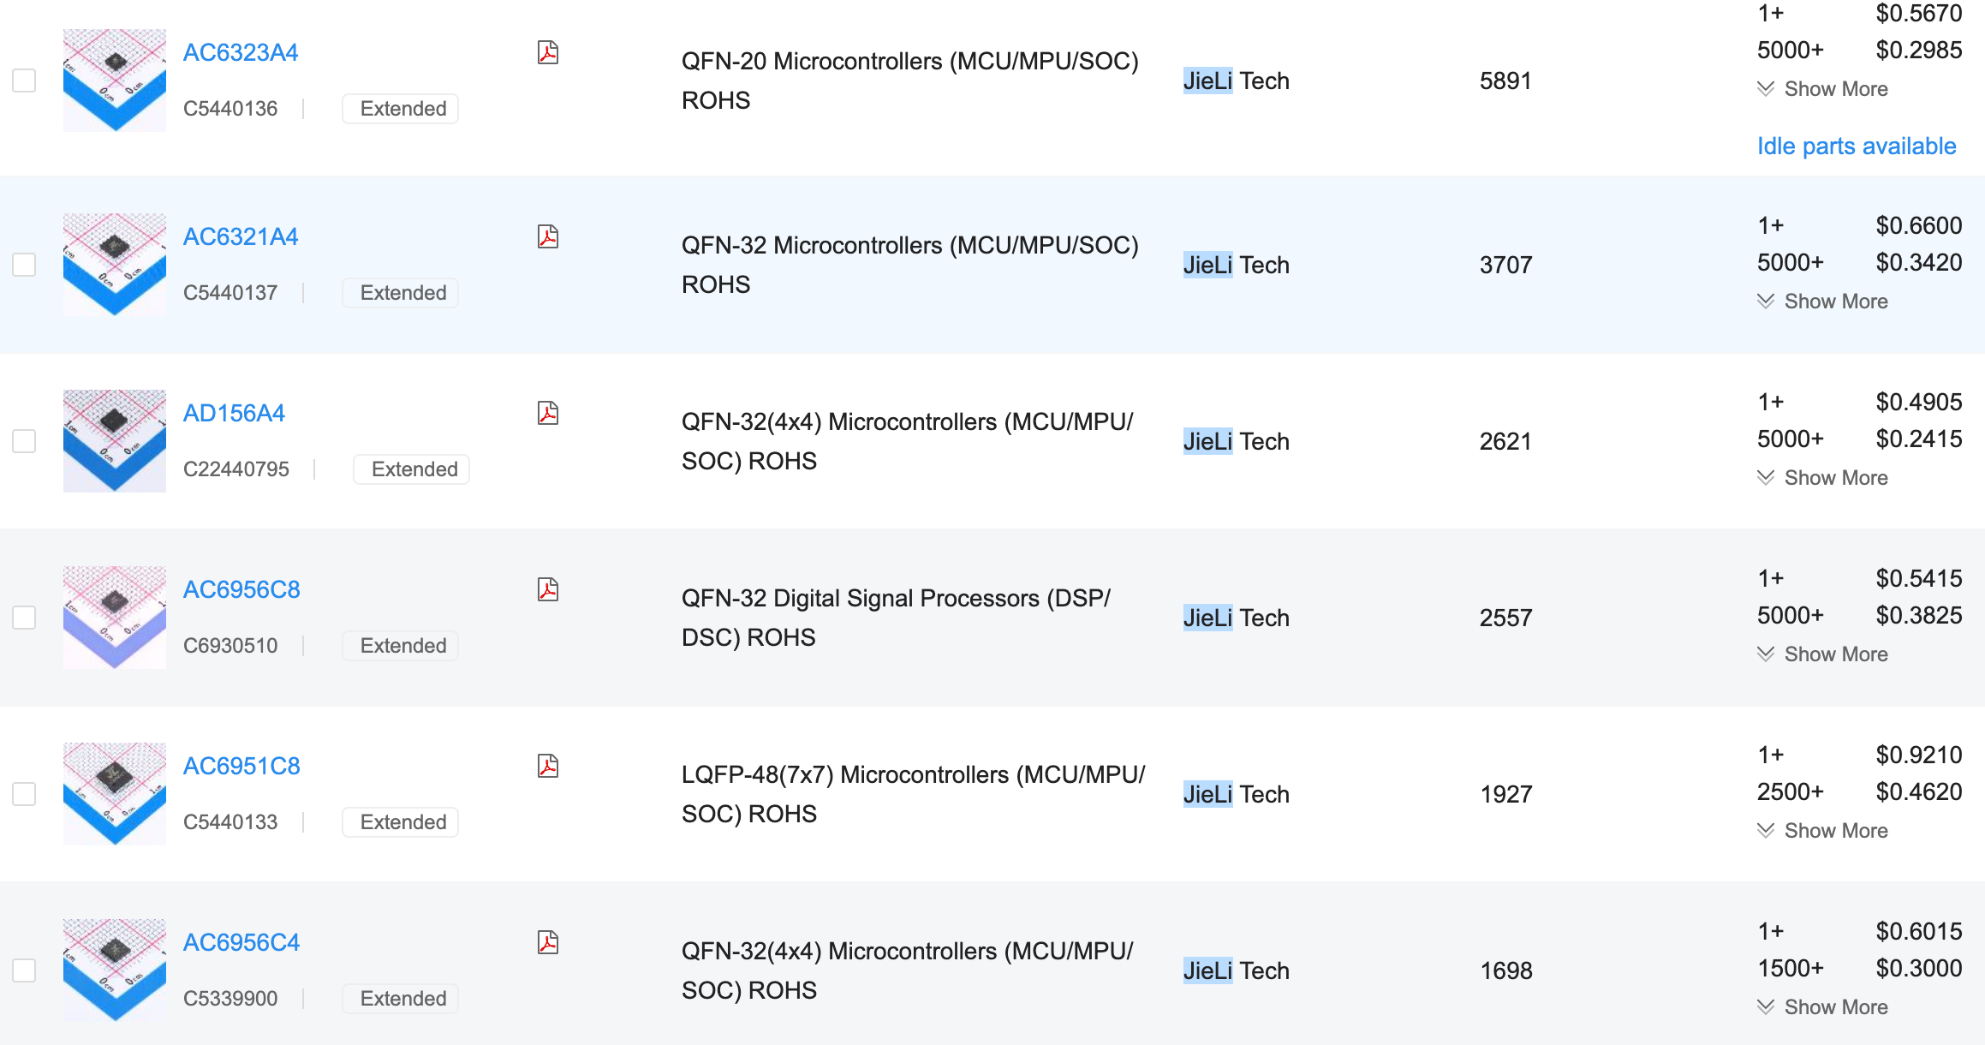Click JieLi Tech manufacturer in AC6956C8 row
The height and width of the screenshot is (1045, 1985).
click(x=1236, y=618)
